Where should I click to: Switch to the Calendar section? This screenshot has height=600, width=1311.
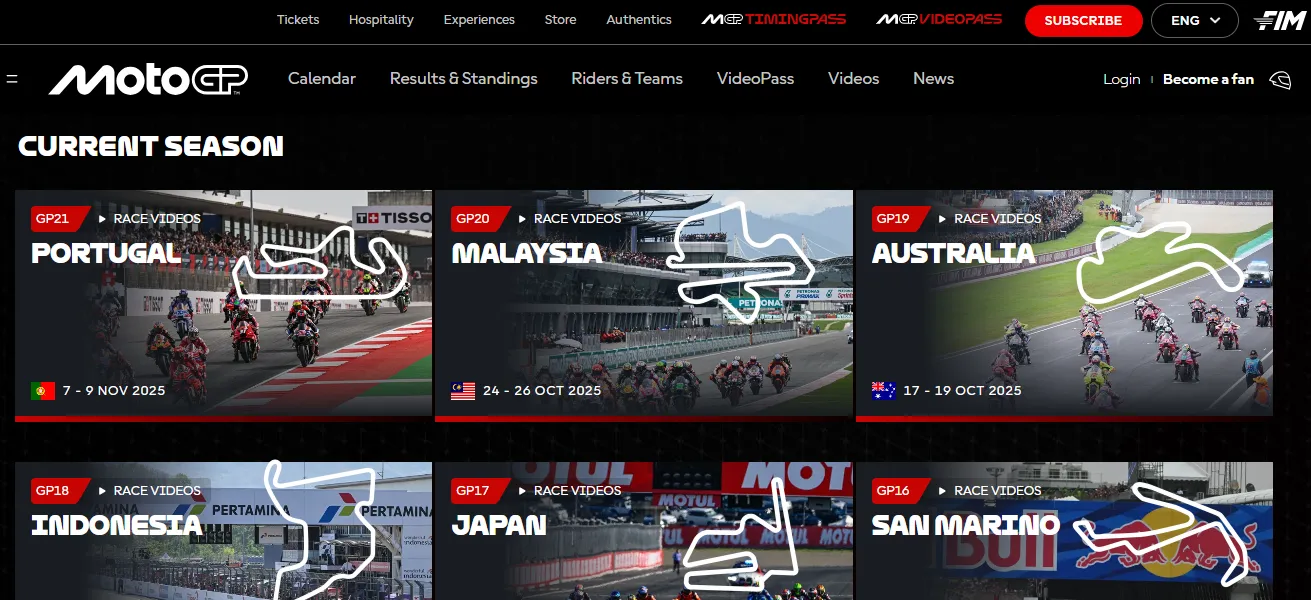[321, 78]
